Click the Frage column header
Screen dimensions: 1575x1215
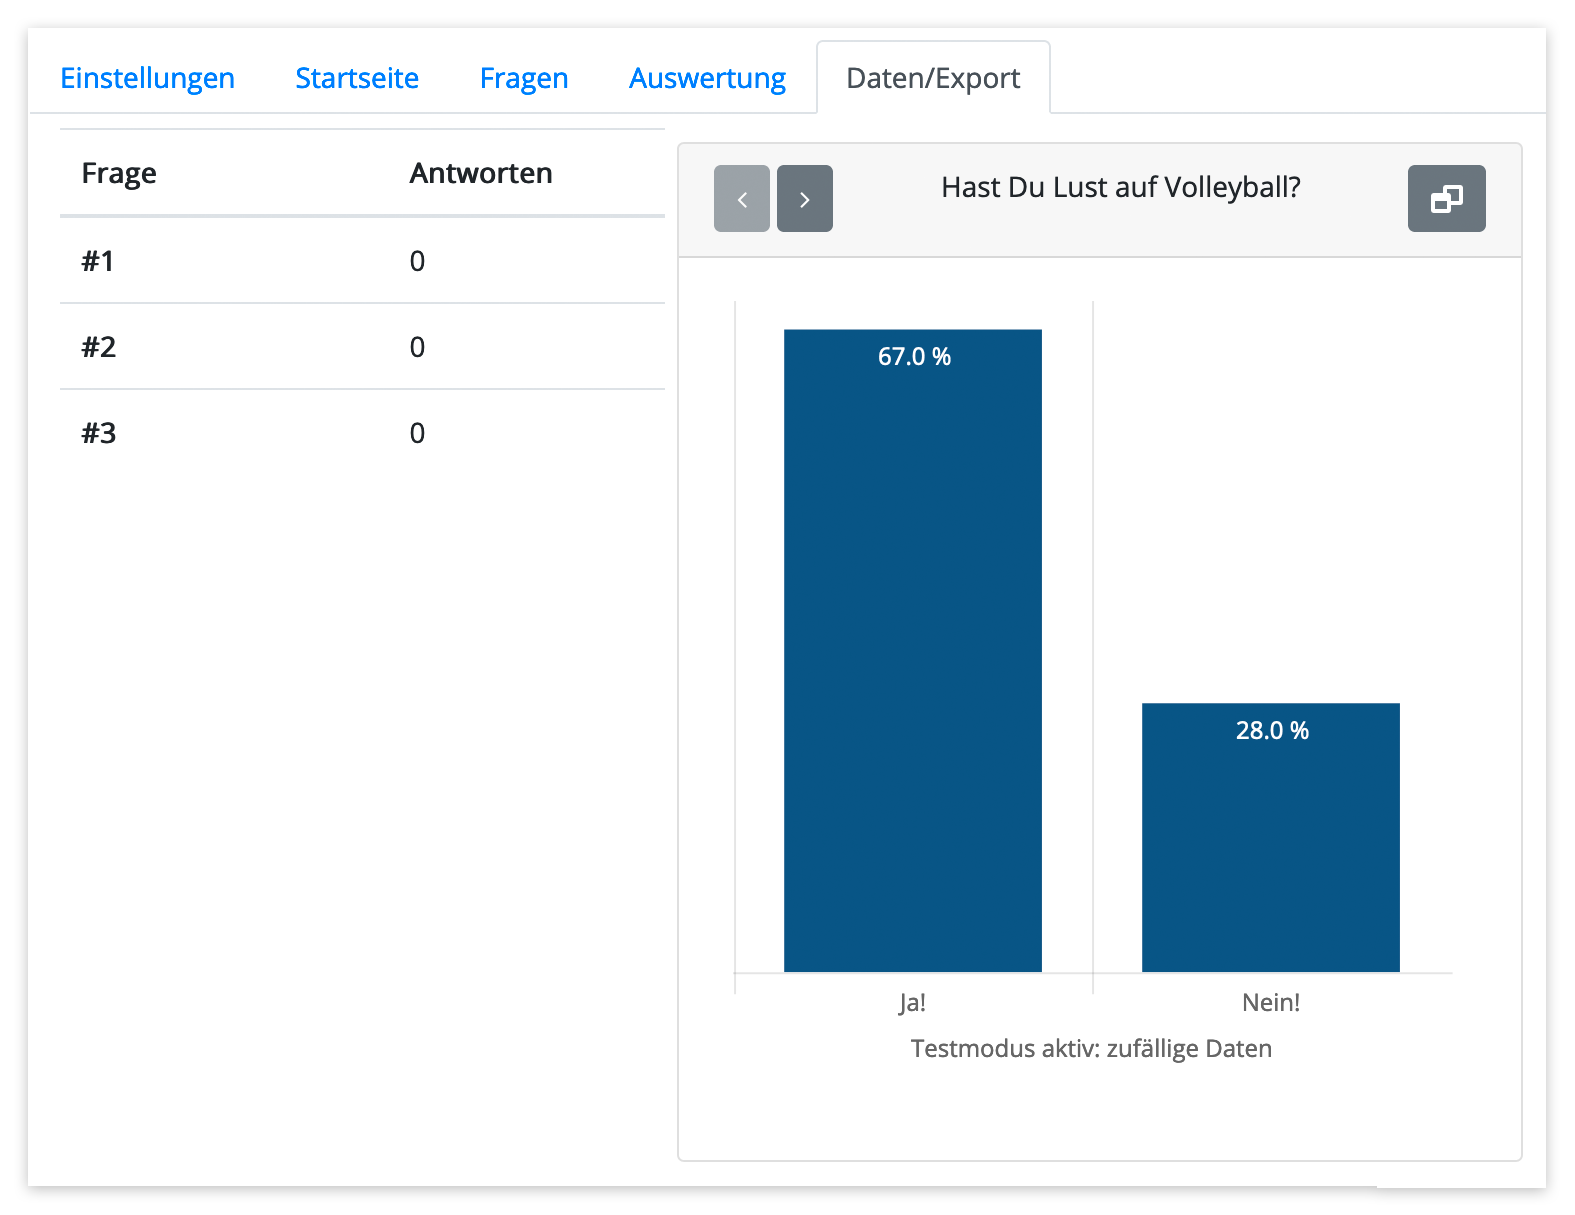[119, 173]
